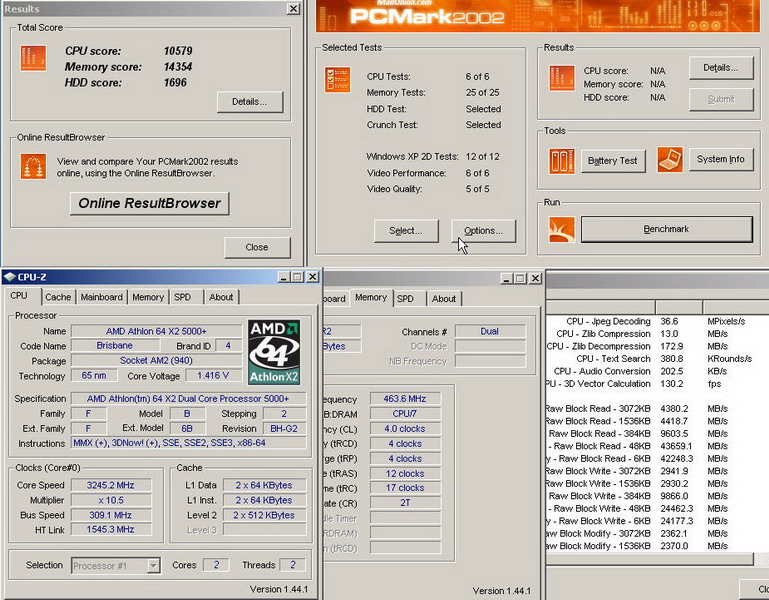769x600 pixels.
Task: Minimize the first CPU-Z window
Action: (284, 277)
